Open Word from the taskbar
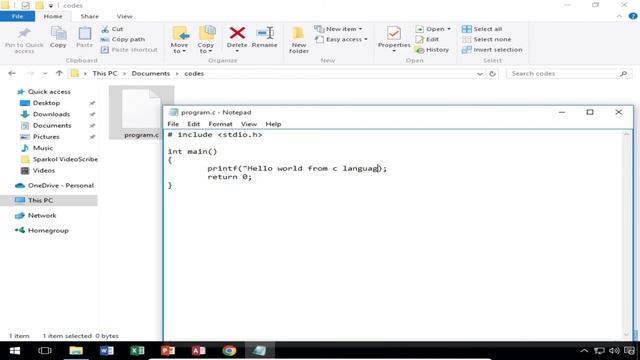This screenshot has height=360, width=640. (107, 351)
